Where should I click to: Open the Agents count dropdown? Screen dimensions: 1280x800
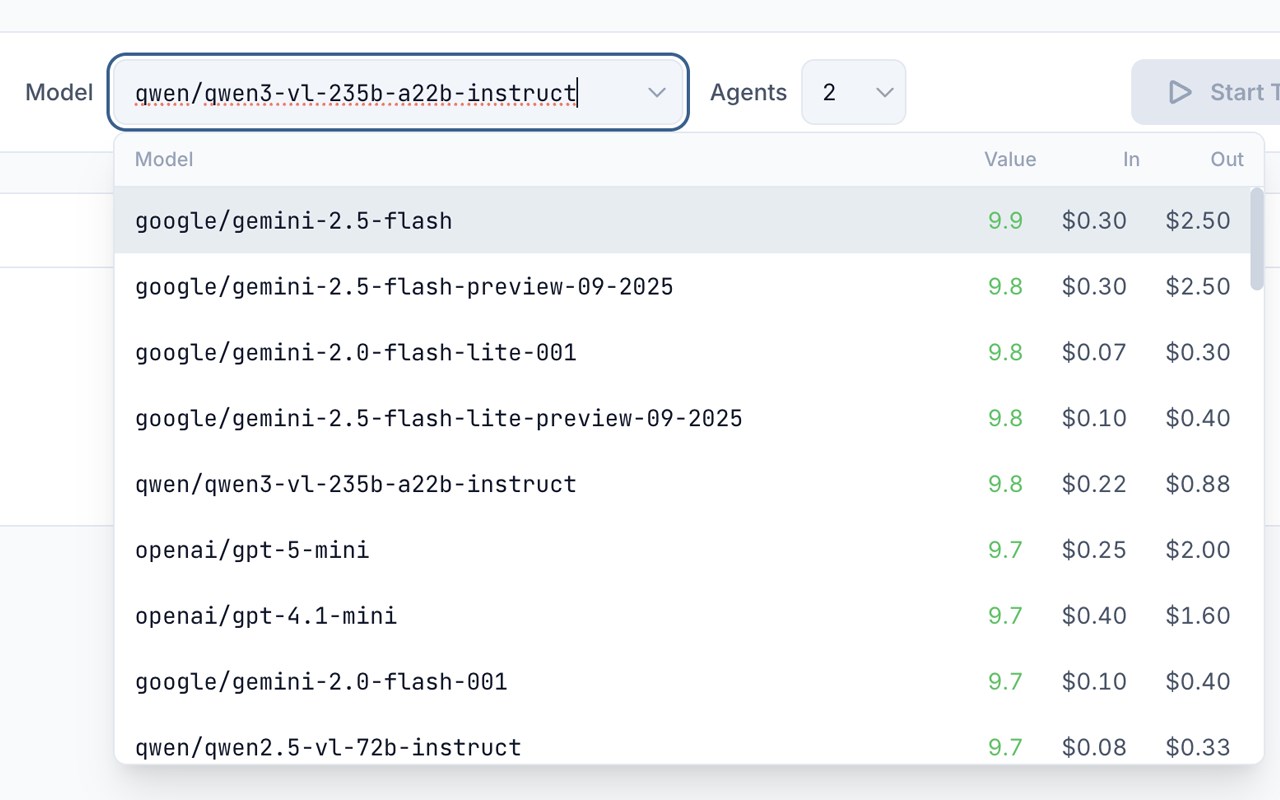(x=853, y=92)
